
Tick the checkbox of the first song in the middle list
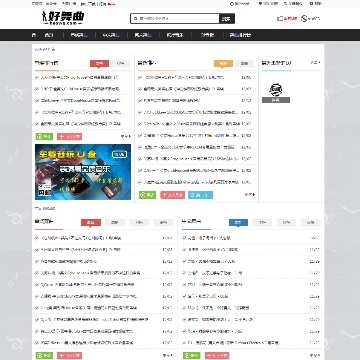coord(140,77)
